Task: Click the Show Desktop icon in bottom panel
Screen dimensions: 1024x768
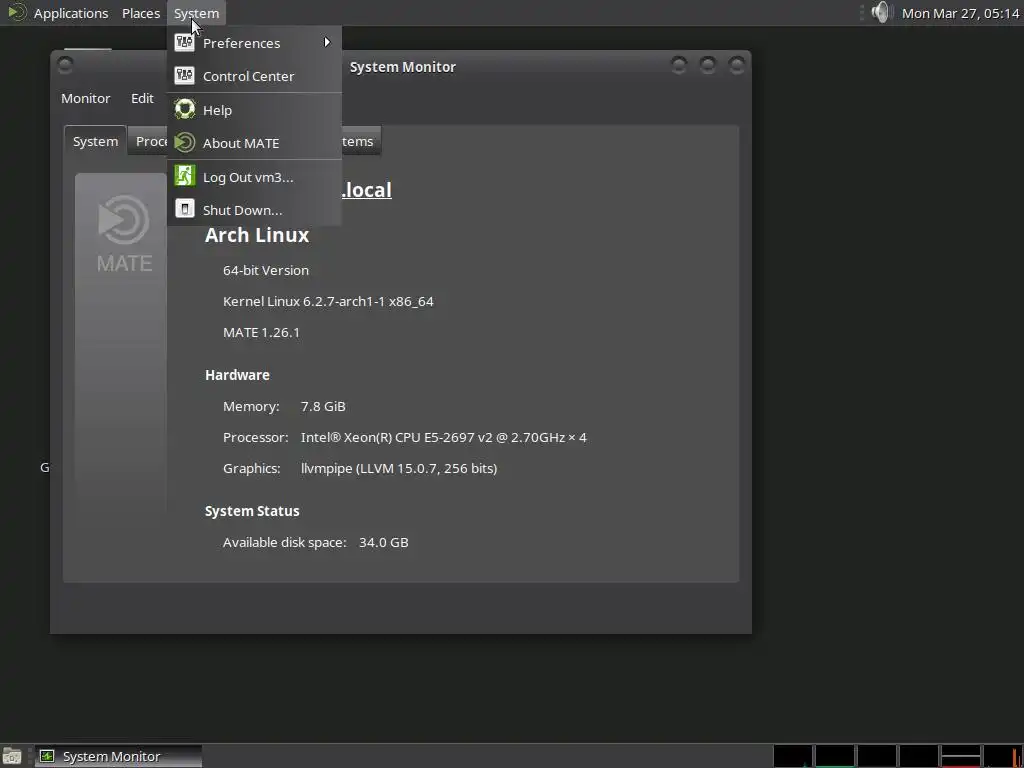Action: pos(12,756)
